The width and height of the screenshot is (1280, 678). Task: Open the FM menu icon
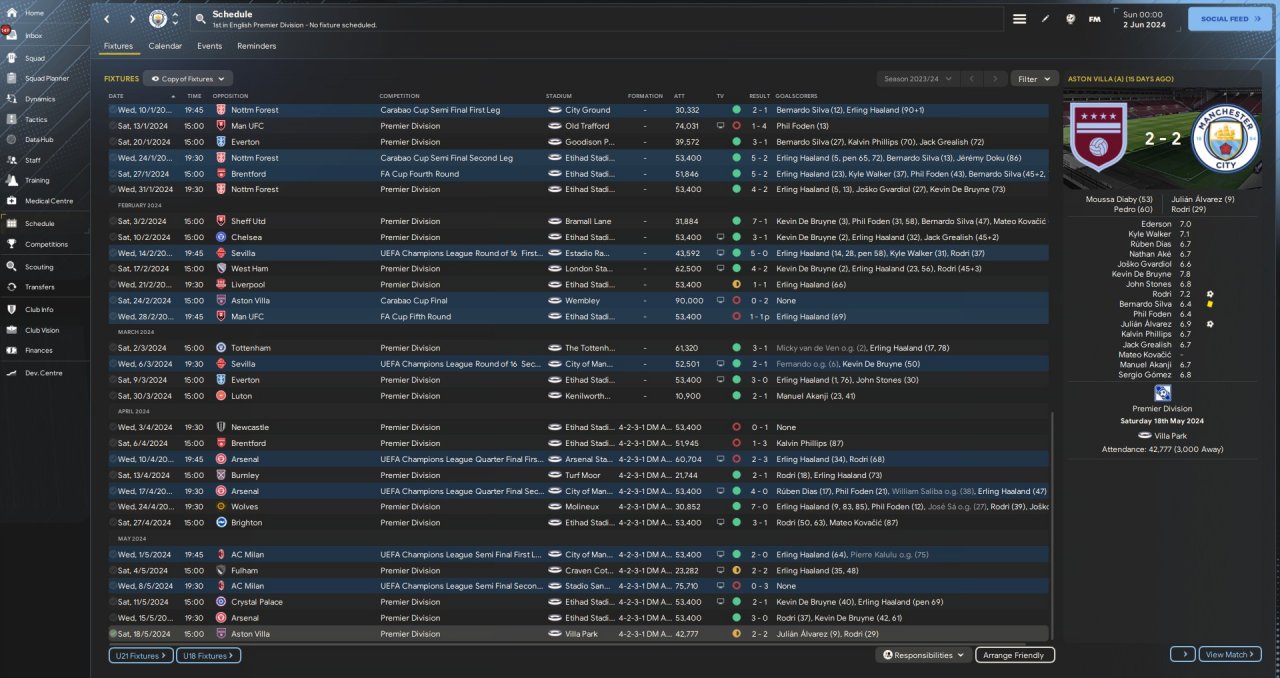[x=1094, y=19]
